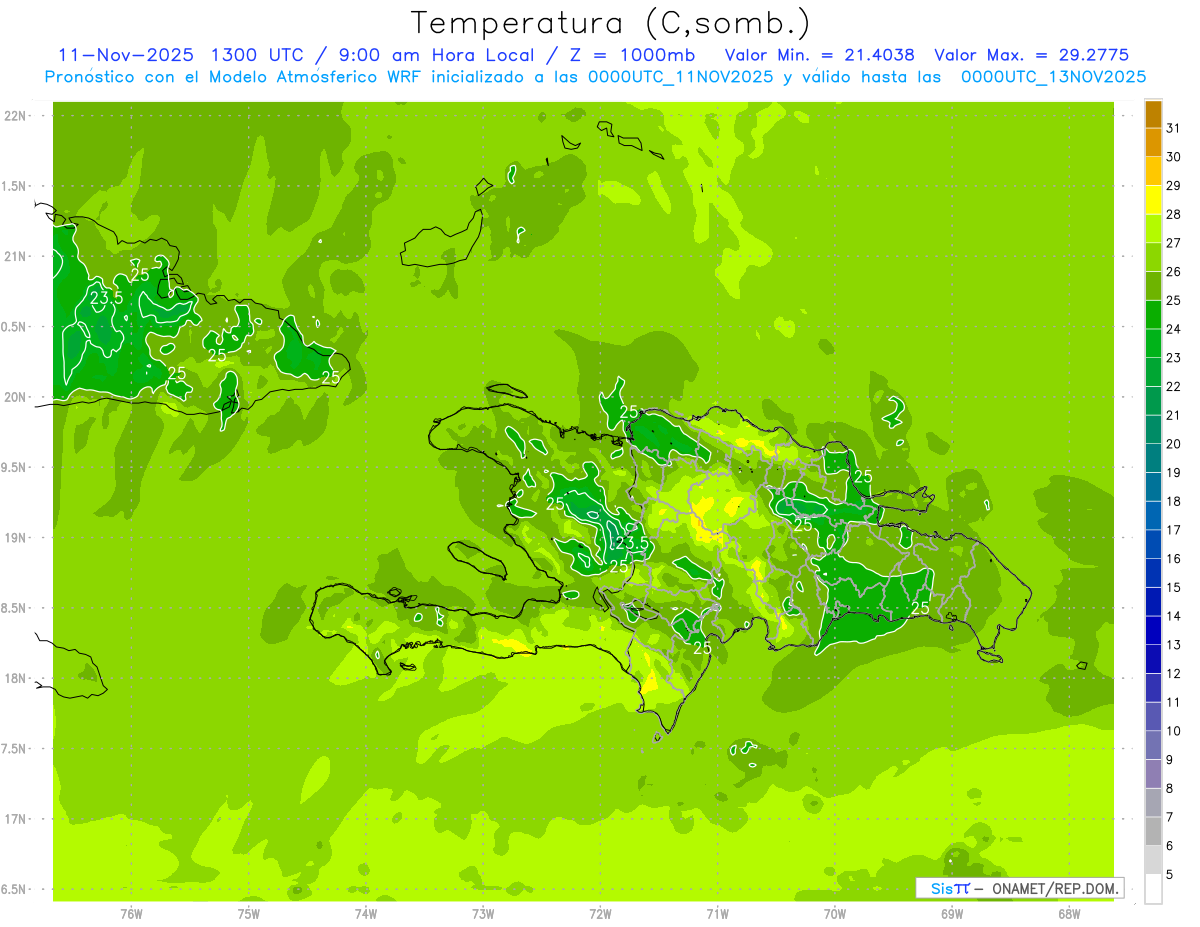Pick the legend swatch between 24 and 25
Image resolution: width=1200 pixels, height=927 pixels.
pyautogui.click(x=1153, y=315)
